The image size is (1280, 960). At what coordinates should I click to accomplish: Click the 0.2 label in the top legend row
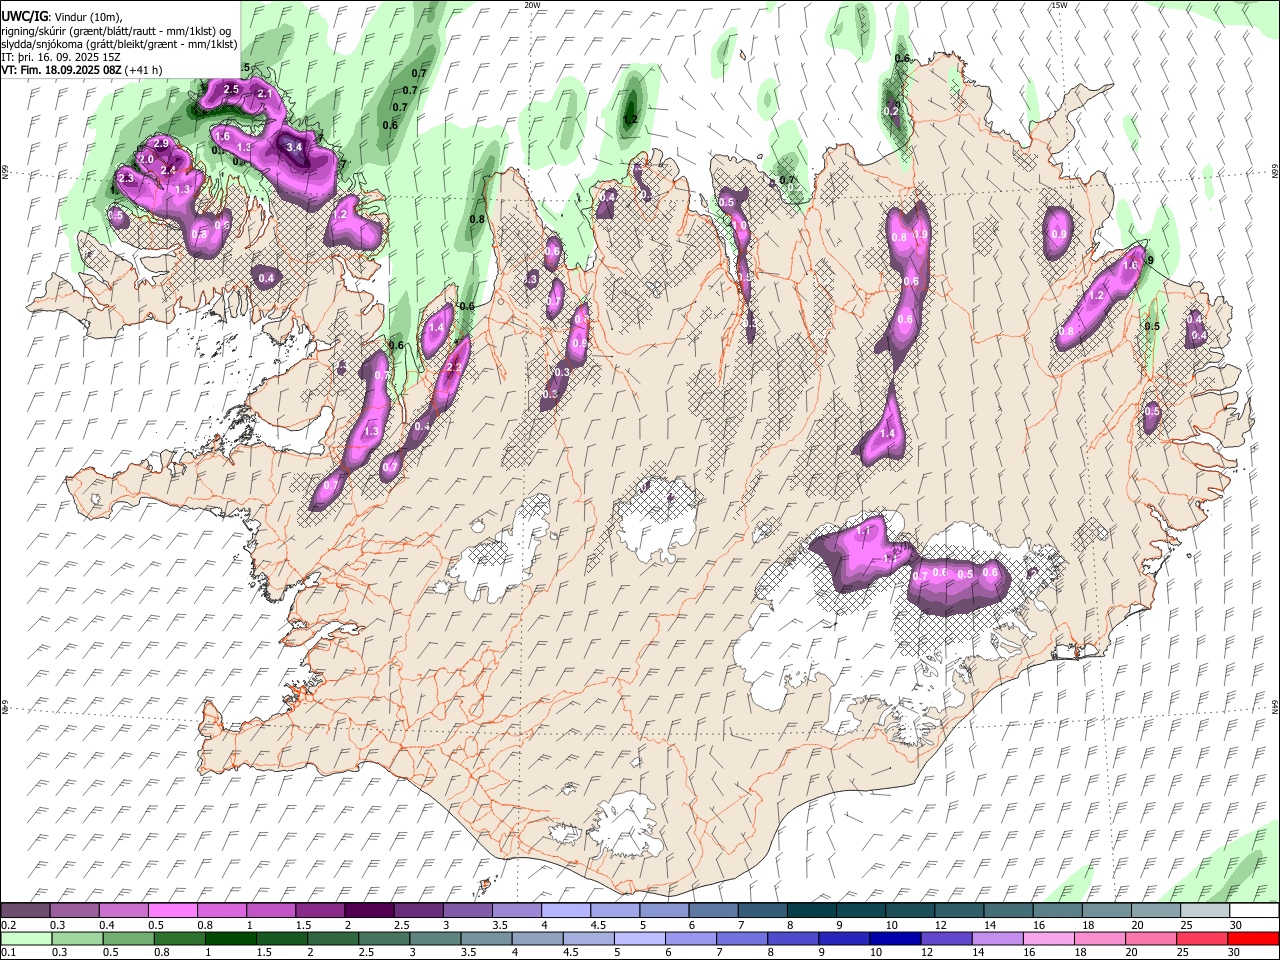[x=8, y=925]
